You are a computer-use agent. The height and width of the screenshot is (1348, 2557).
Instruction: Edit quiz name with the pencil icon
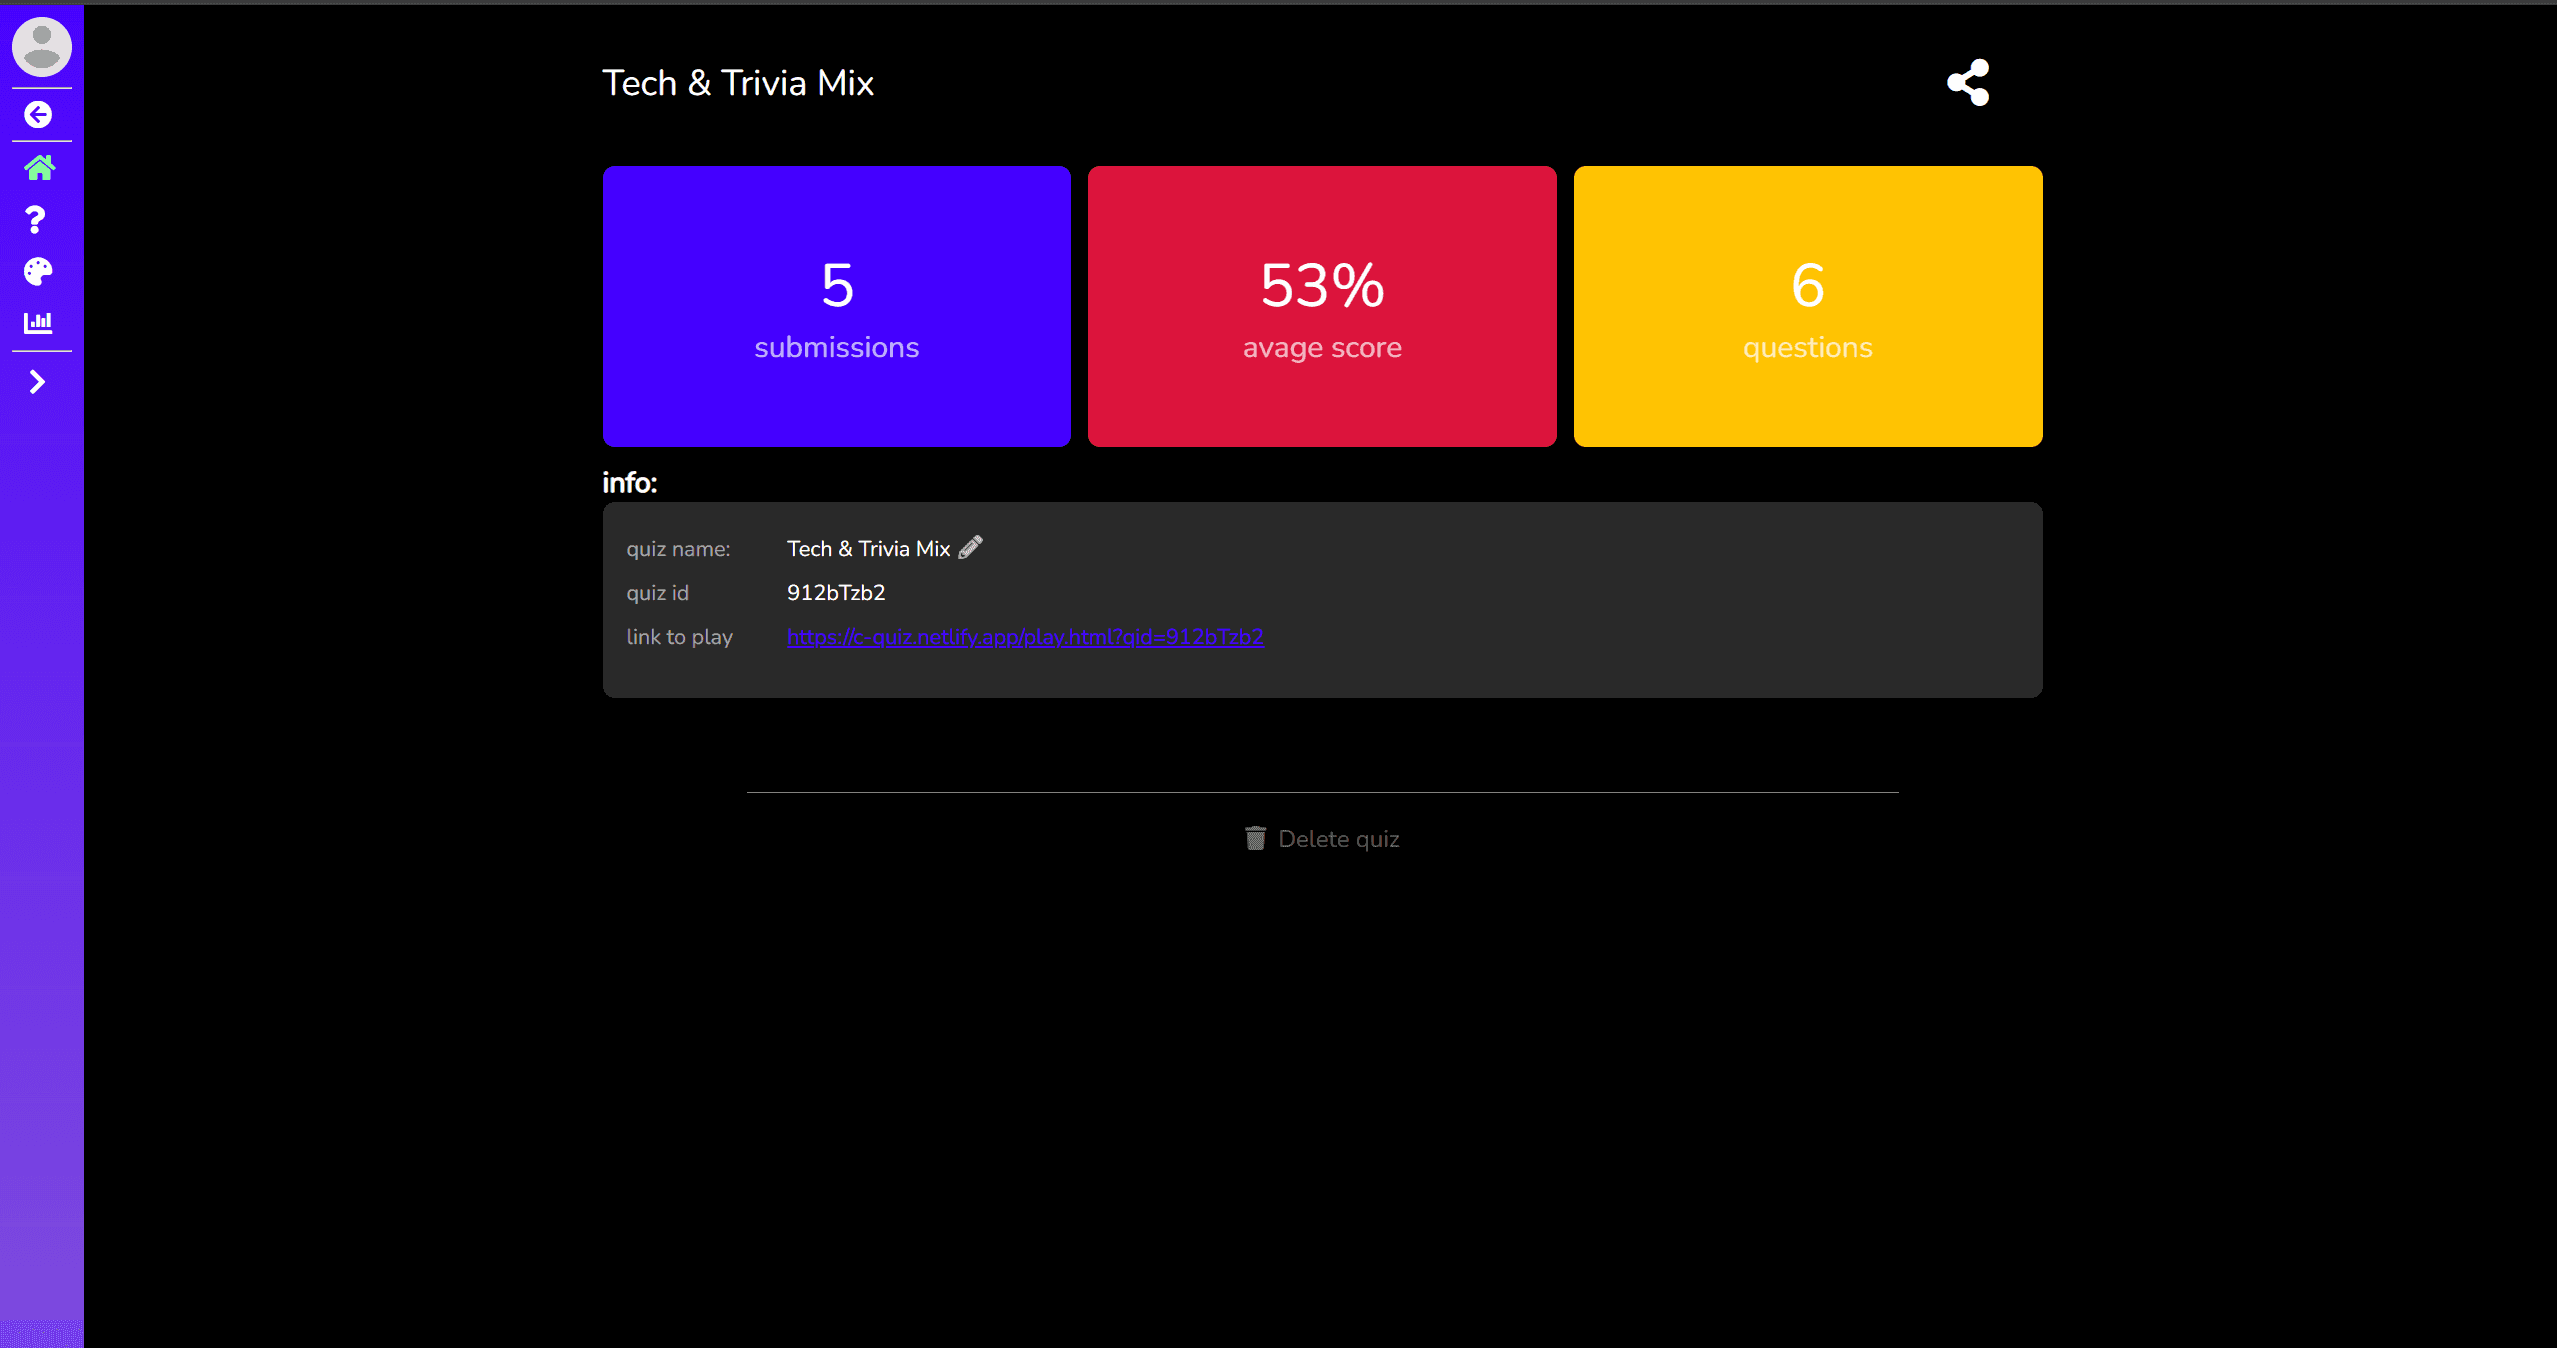pyautogui.click(x=970, y=547)
